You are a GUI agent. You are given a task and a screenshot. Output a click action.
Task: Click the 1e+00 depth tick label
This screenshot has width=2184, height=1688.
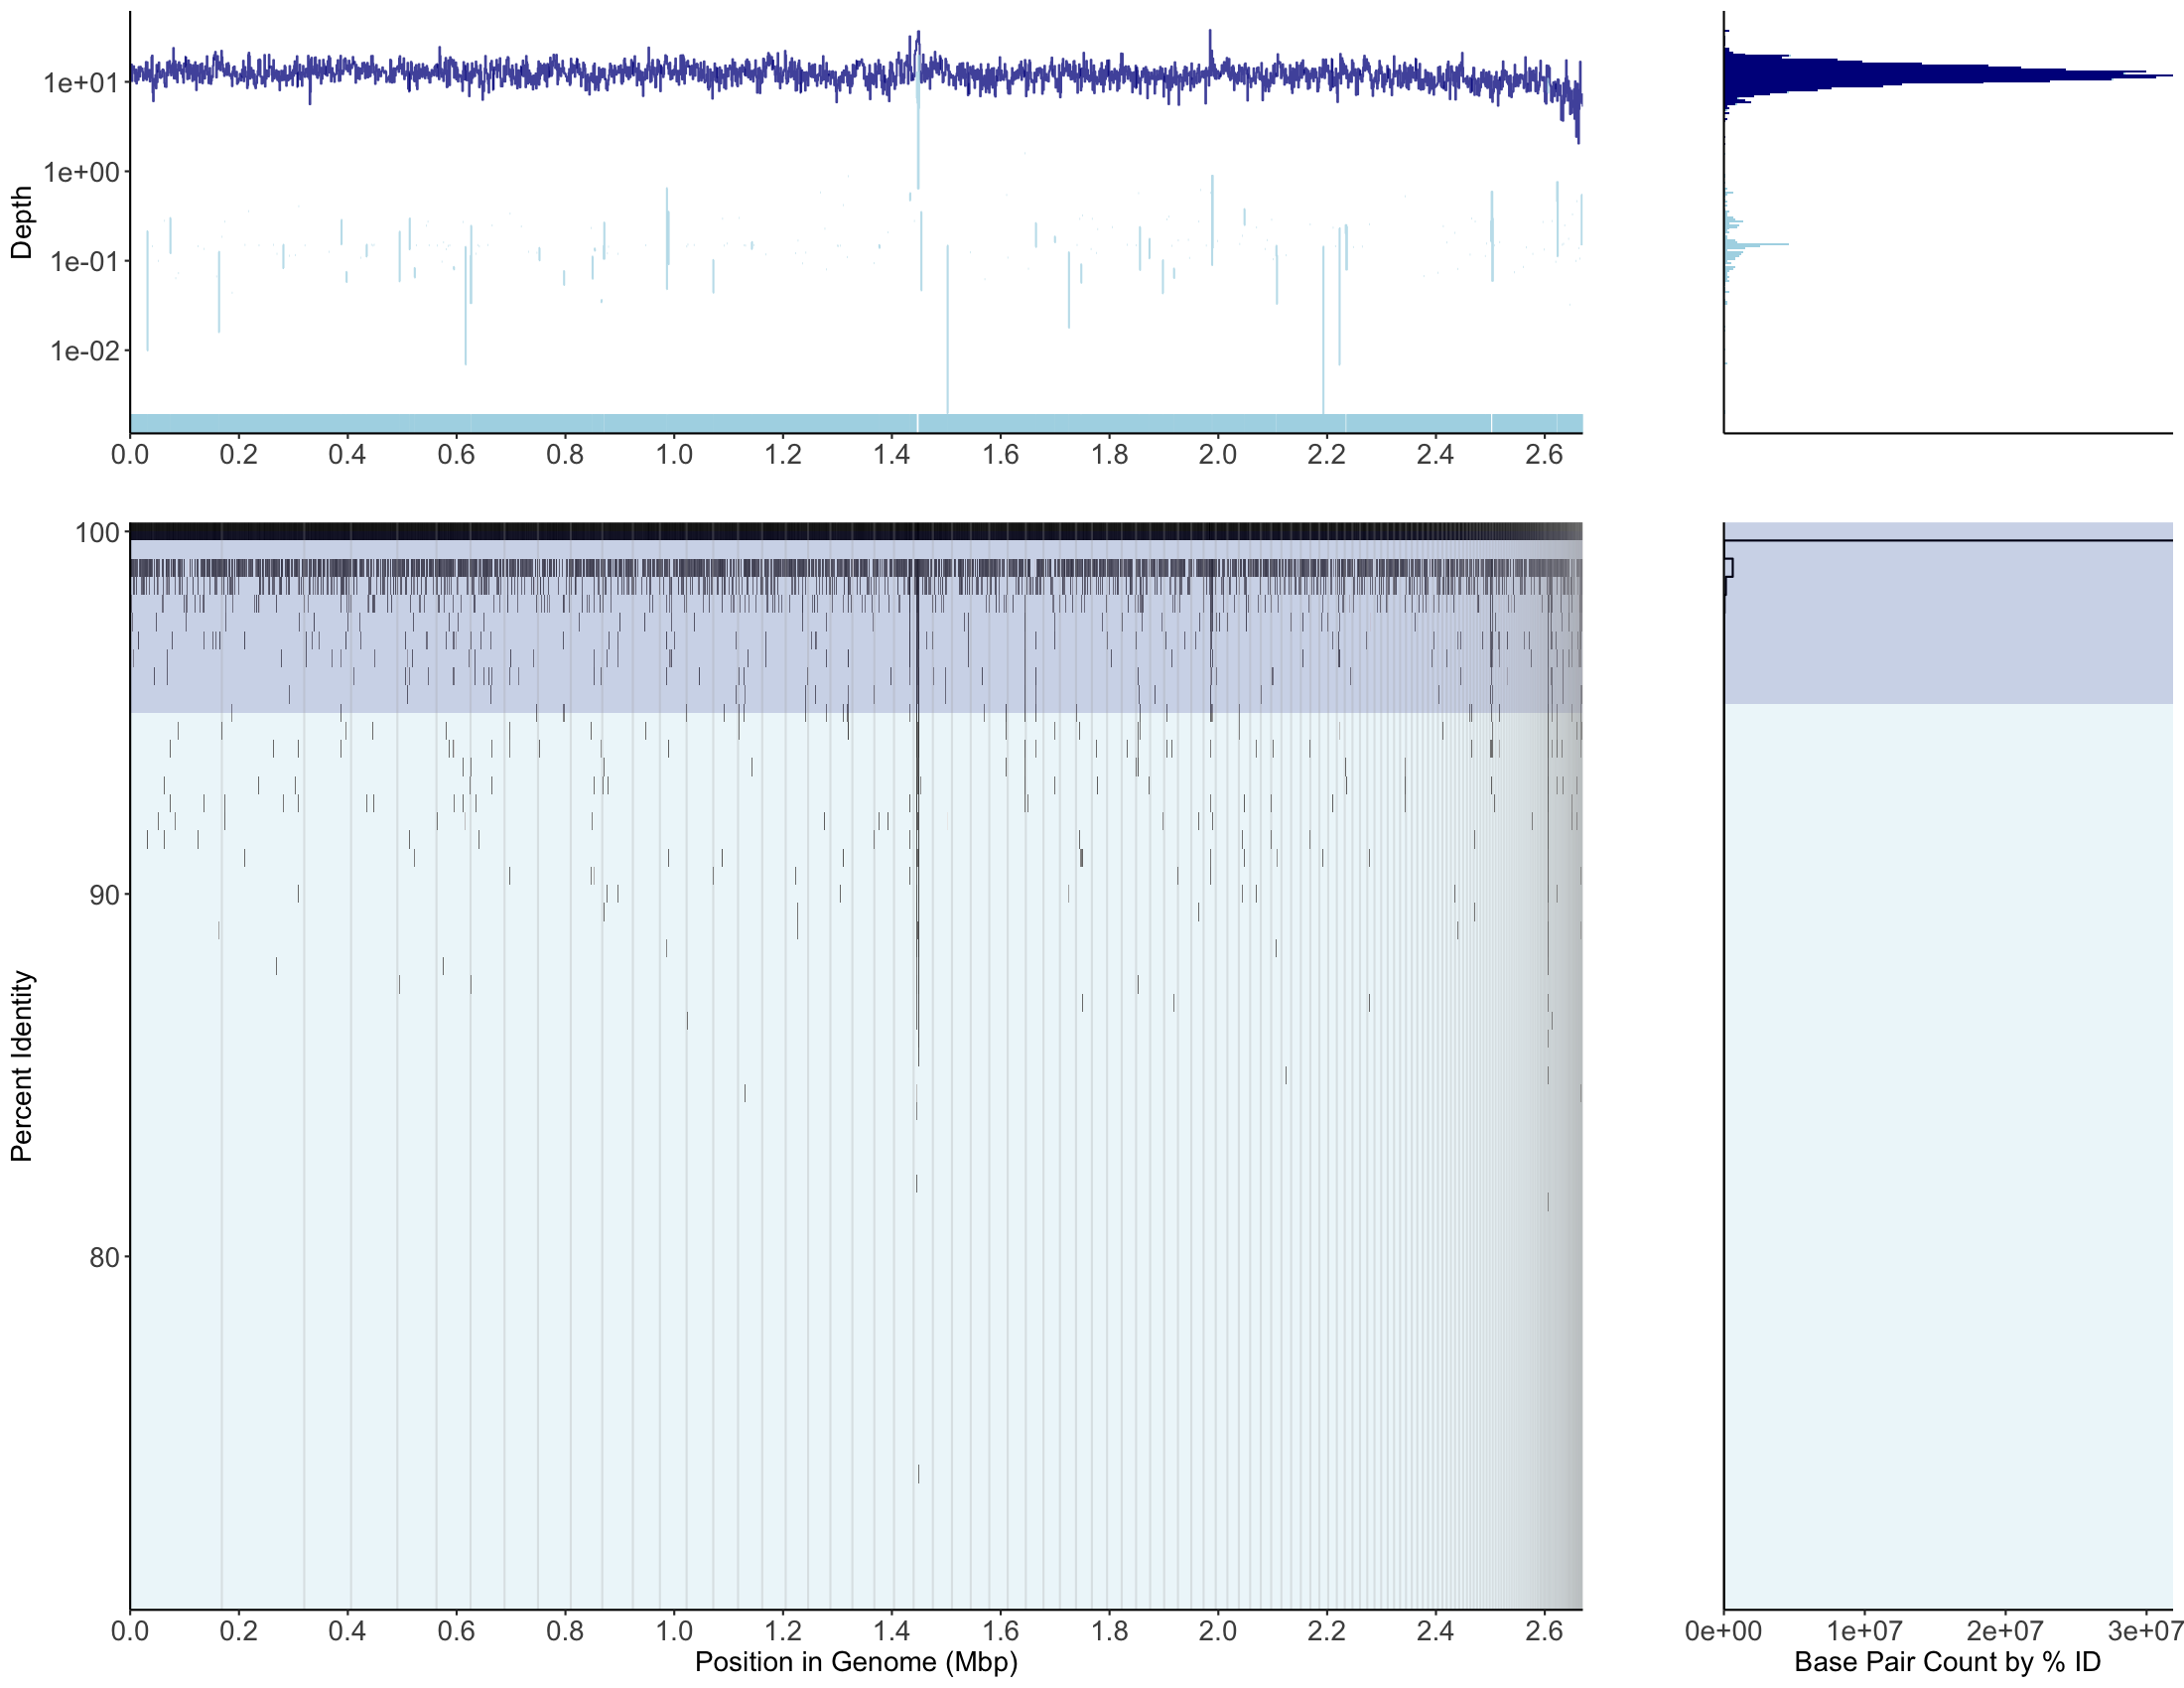[x=81, y=172]
